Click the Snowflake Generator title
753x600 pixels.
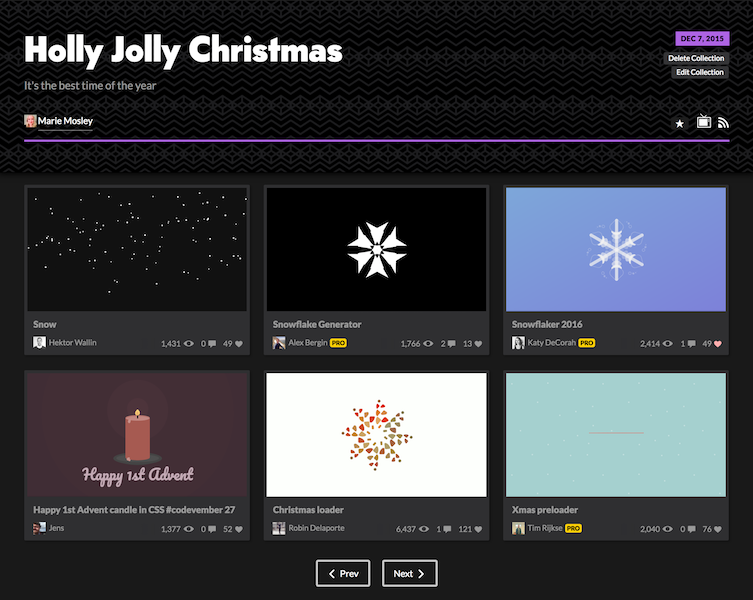point(317,324)
